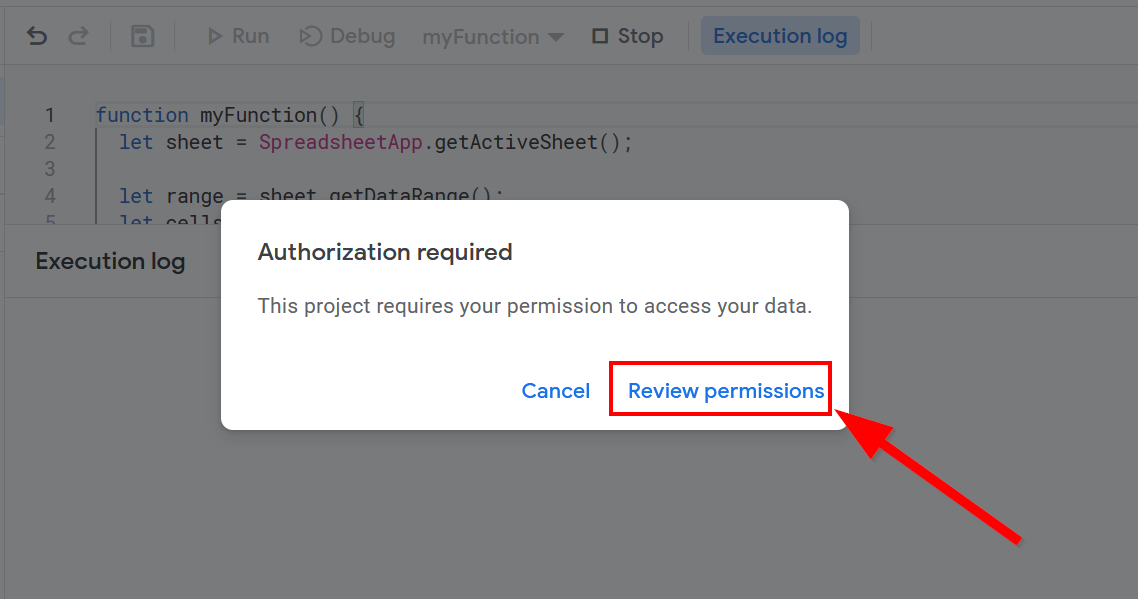
Task: Click SpreadsheetApp in the code
Action: [342, 142]
